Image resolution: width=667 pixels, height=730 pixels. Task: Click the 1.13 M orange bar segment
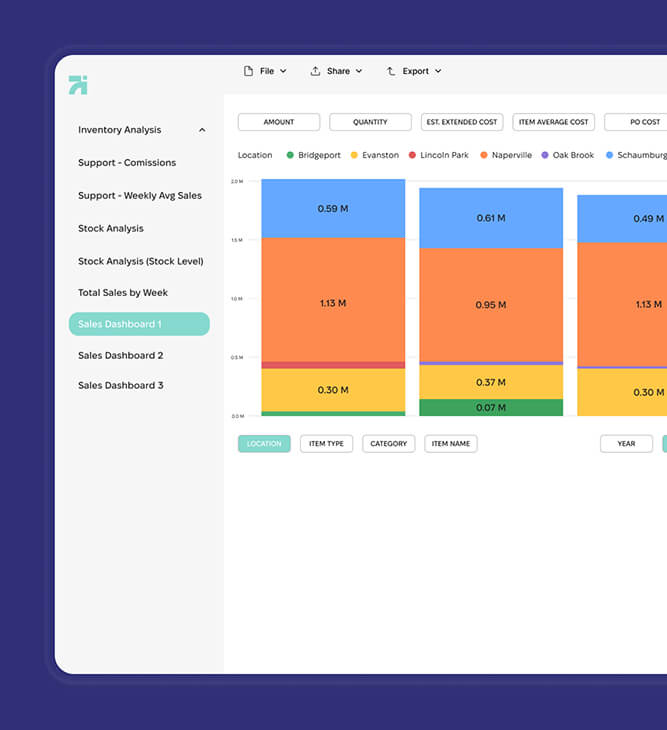click(333, 300)
